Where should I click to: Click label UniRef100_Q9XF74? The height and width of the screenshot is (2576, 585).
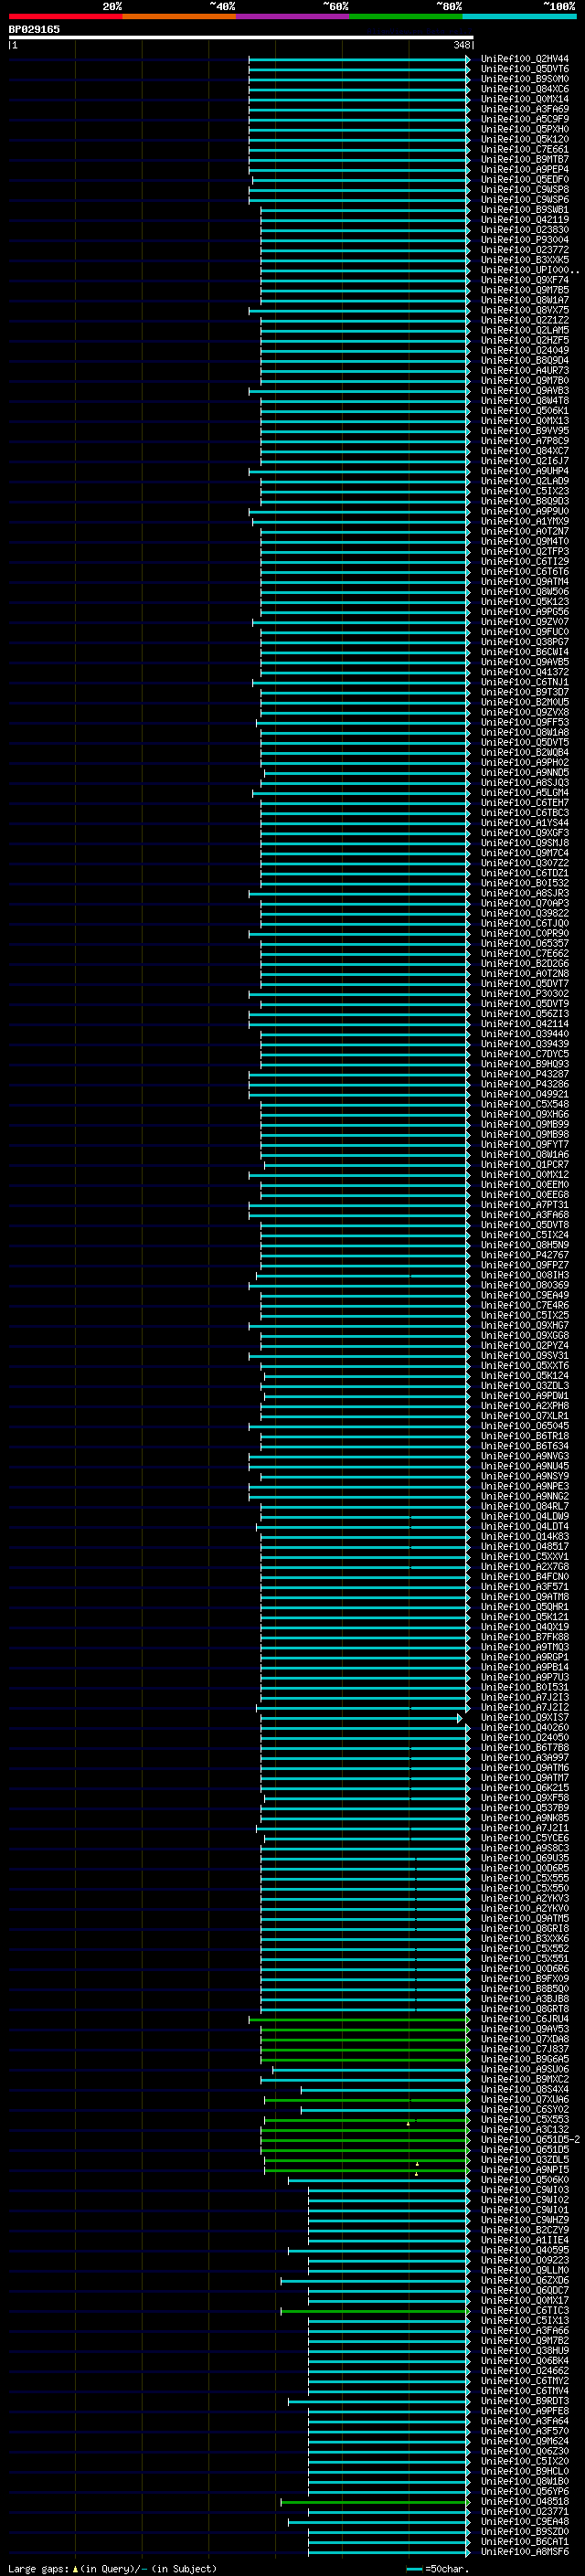coord(525,280)
